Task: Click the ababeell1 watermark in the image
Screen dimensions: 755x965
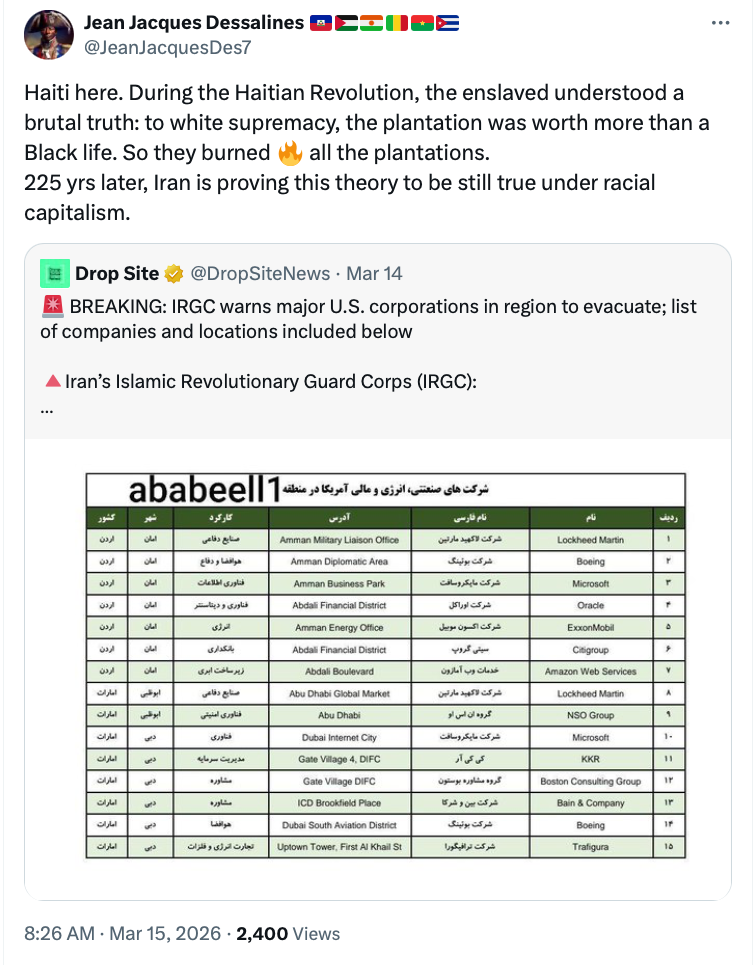Action: tap(203, 489)
